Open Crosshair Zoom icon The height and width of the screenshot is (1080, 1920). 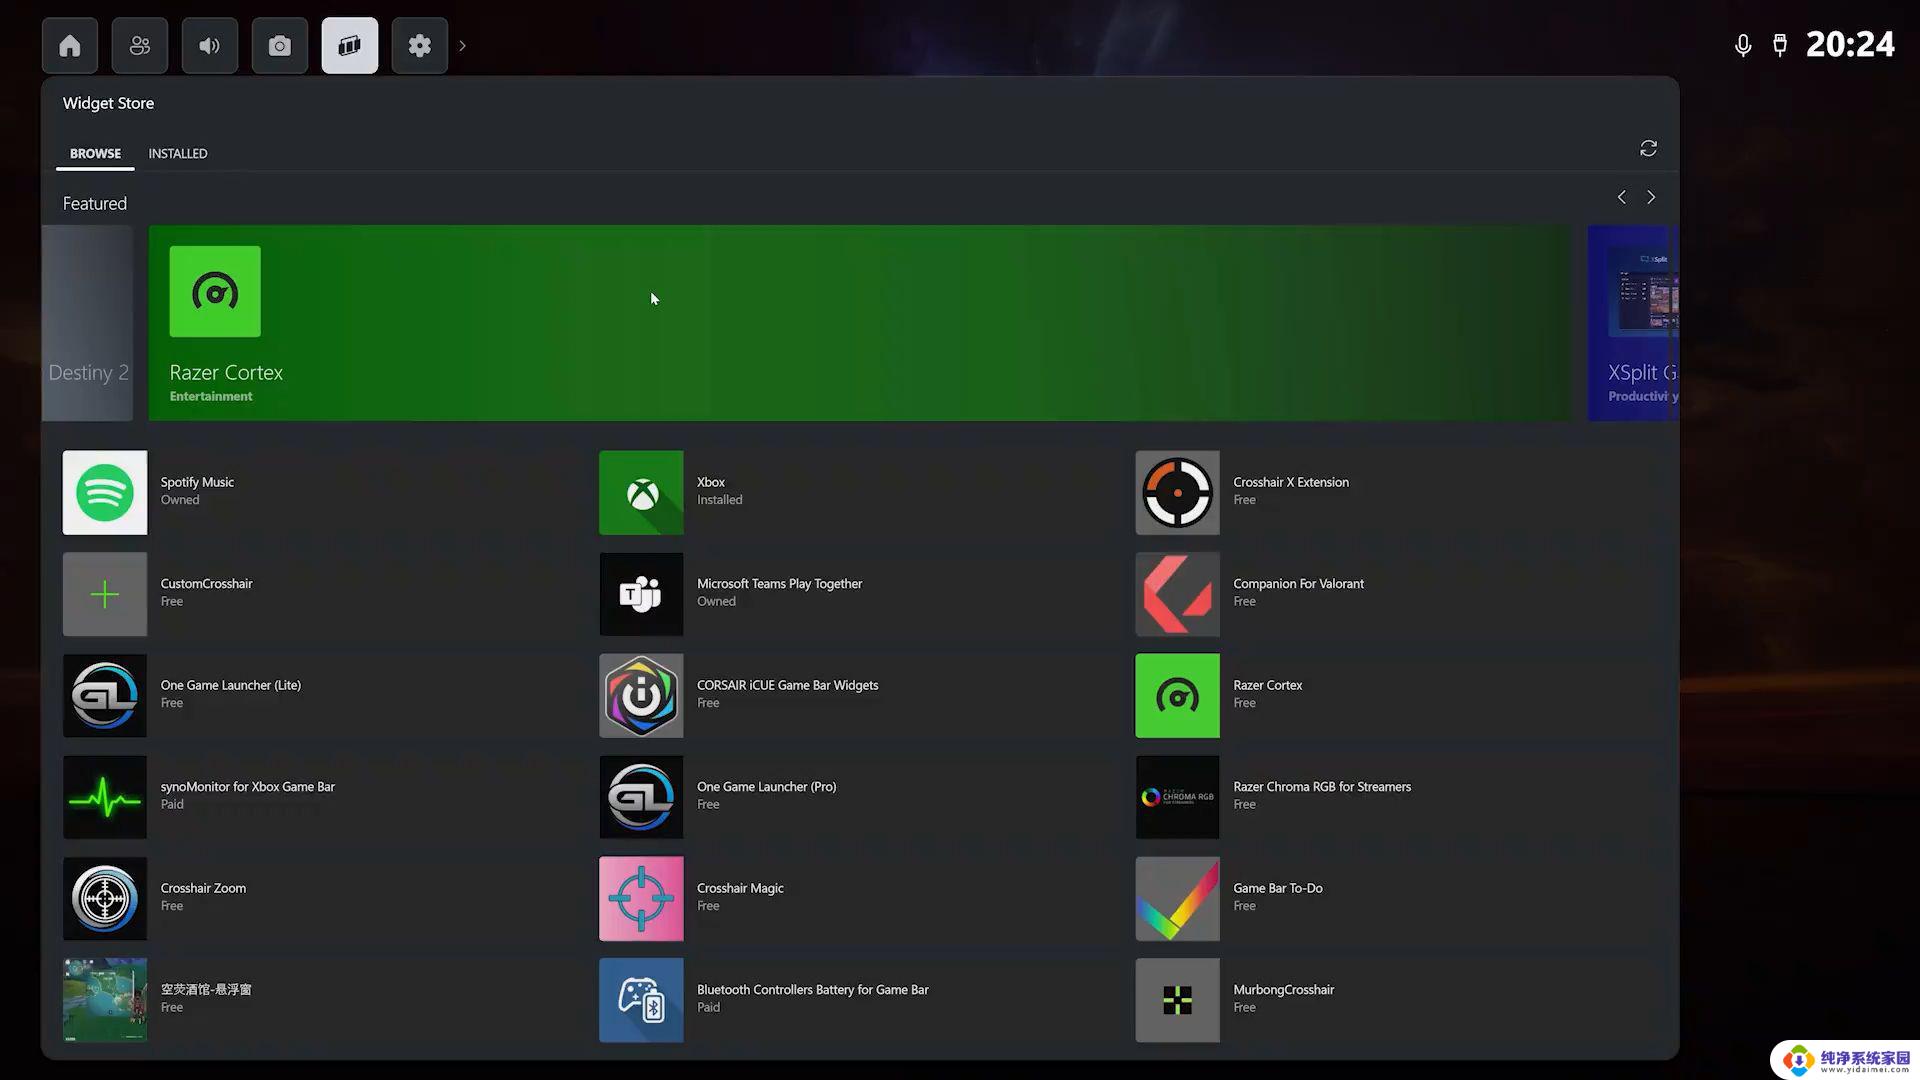pyautogui.click(x=105, y=898)
